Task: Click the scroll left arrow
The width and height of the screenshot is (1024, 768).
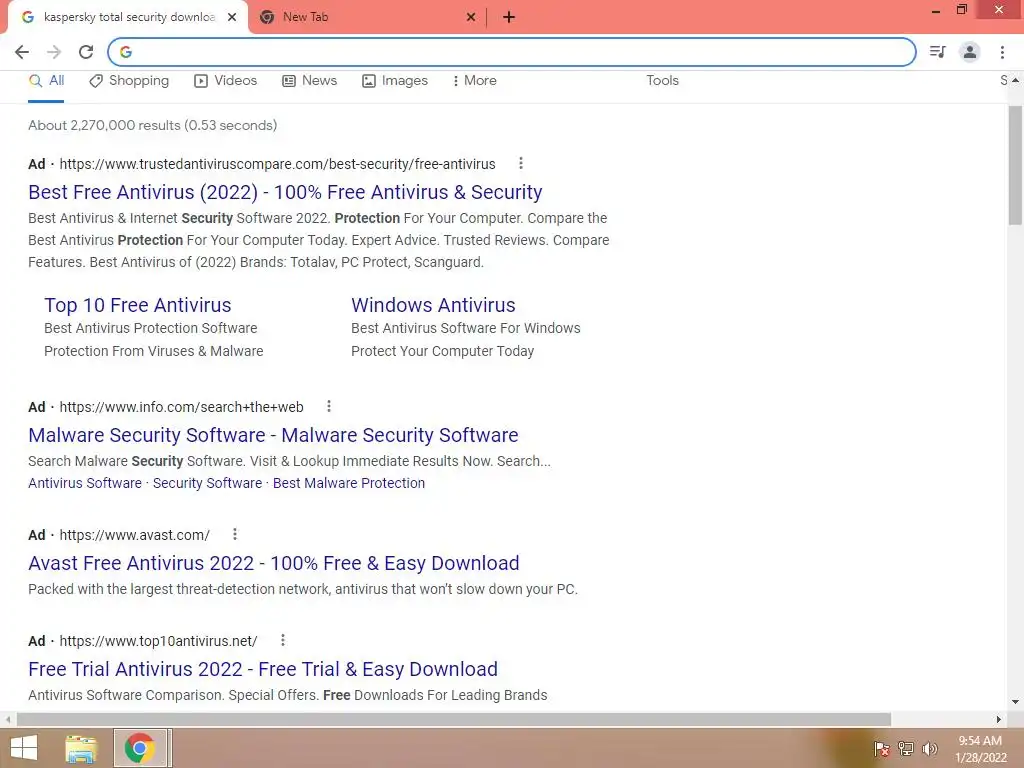Action: (x=8, y=719)
